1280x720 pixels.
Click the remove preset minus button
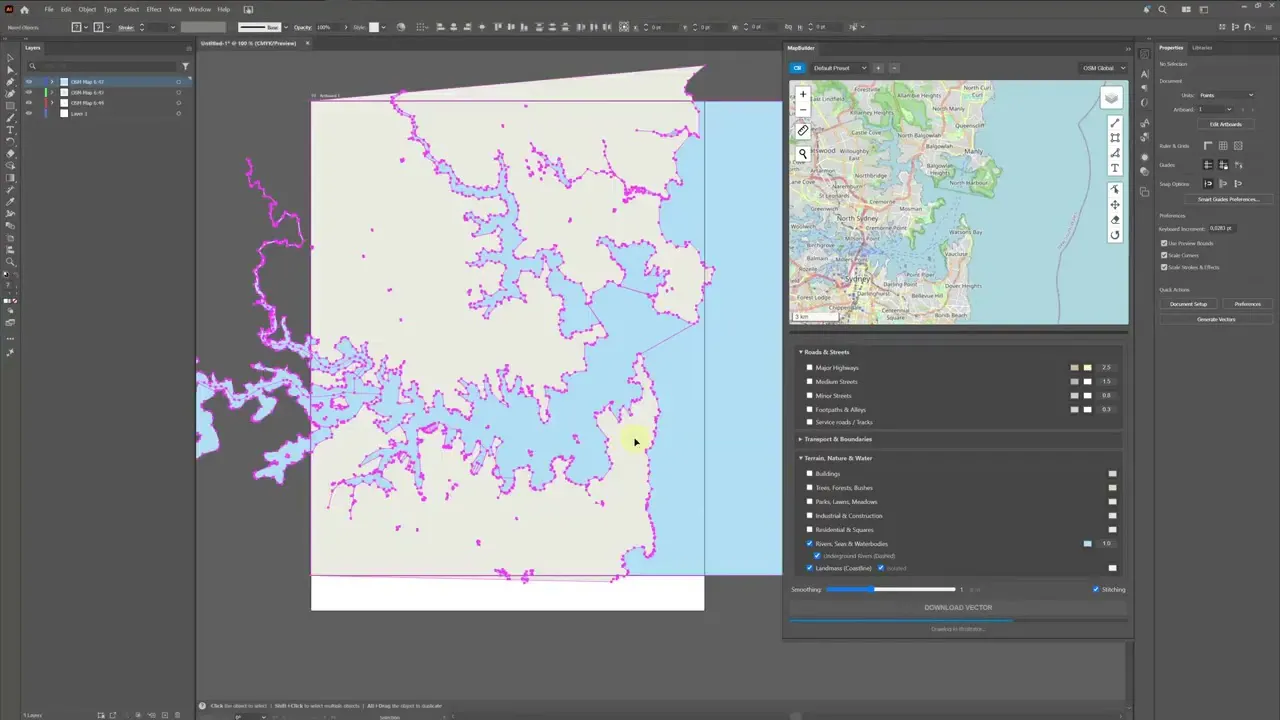(x=894, y=68)
